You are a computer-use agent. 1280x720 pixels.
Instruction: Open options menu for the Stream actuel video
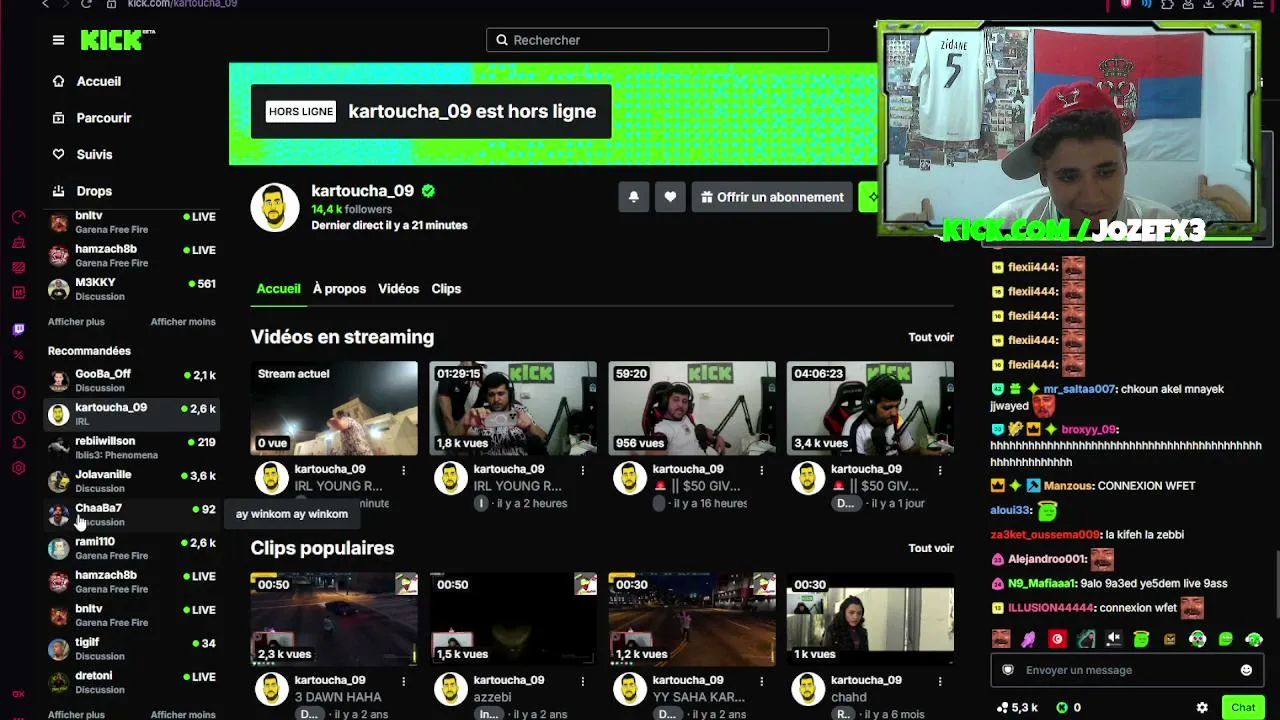tap(404, 470)
